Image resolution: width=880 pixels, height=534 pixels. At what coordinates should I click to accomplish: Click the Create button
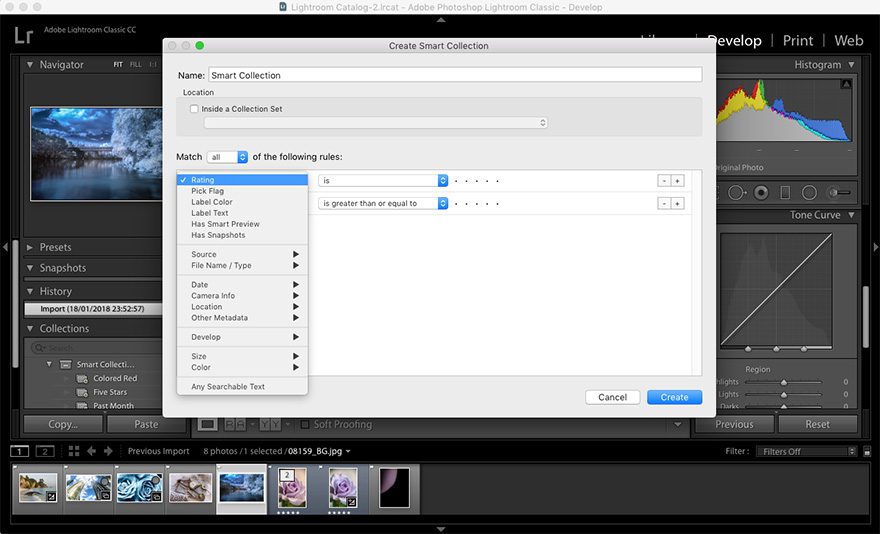[x=674, y=397]
